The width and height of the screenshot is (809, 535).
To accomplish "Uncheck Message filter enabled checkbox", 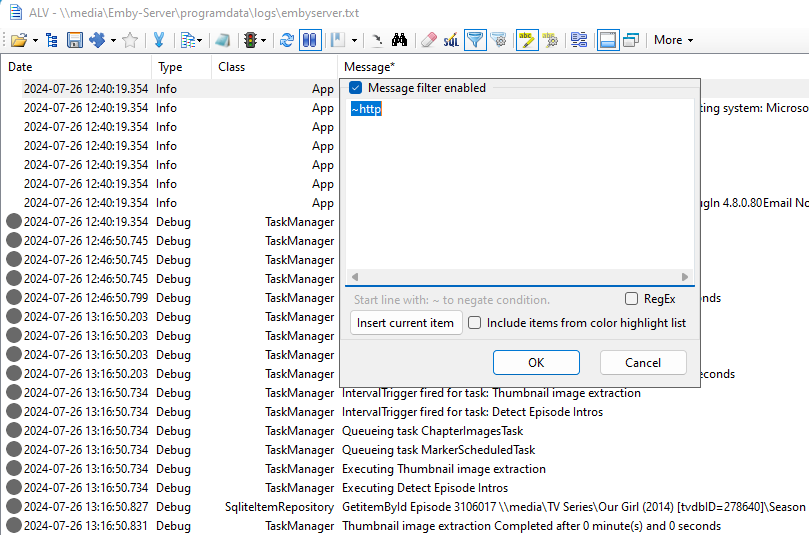I will [355, 88].
